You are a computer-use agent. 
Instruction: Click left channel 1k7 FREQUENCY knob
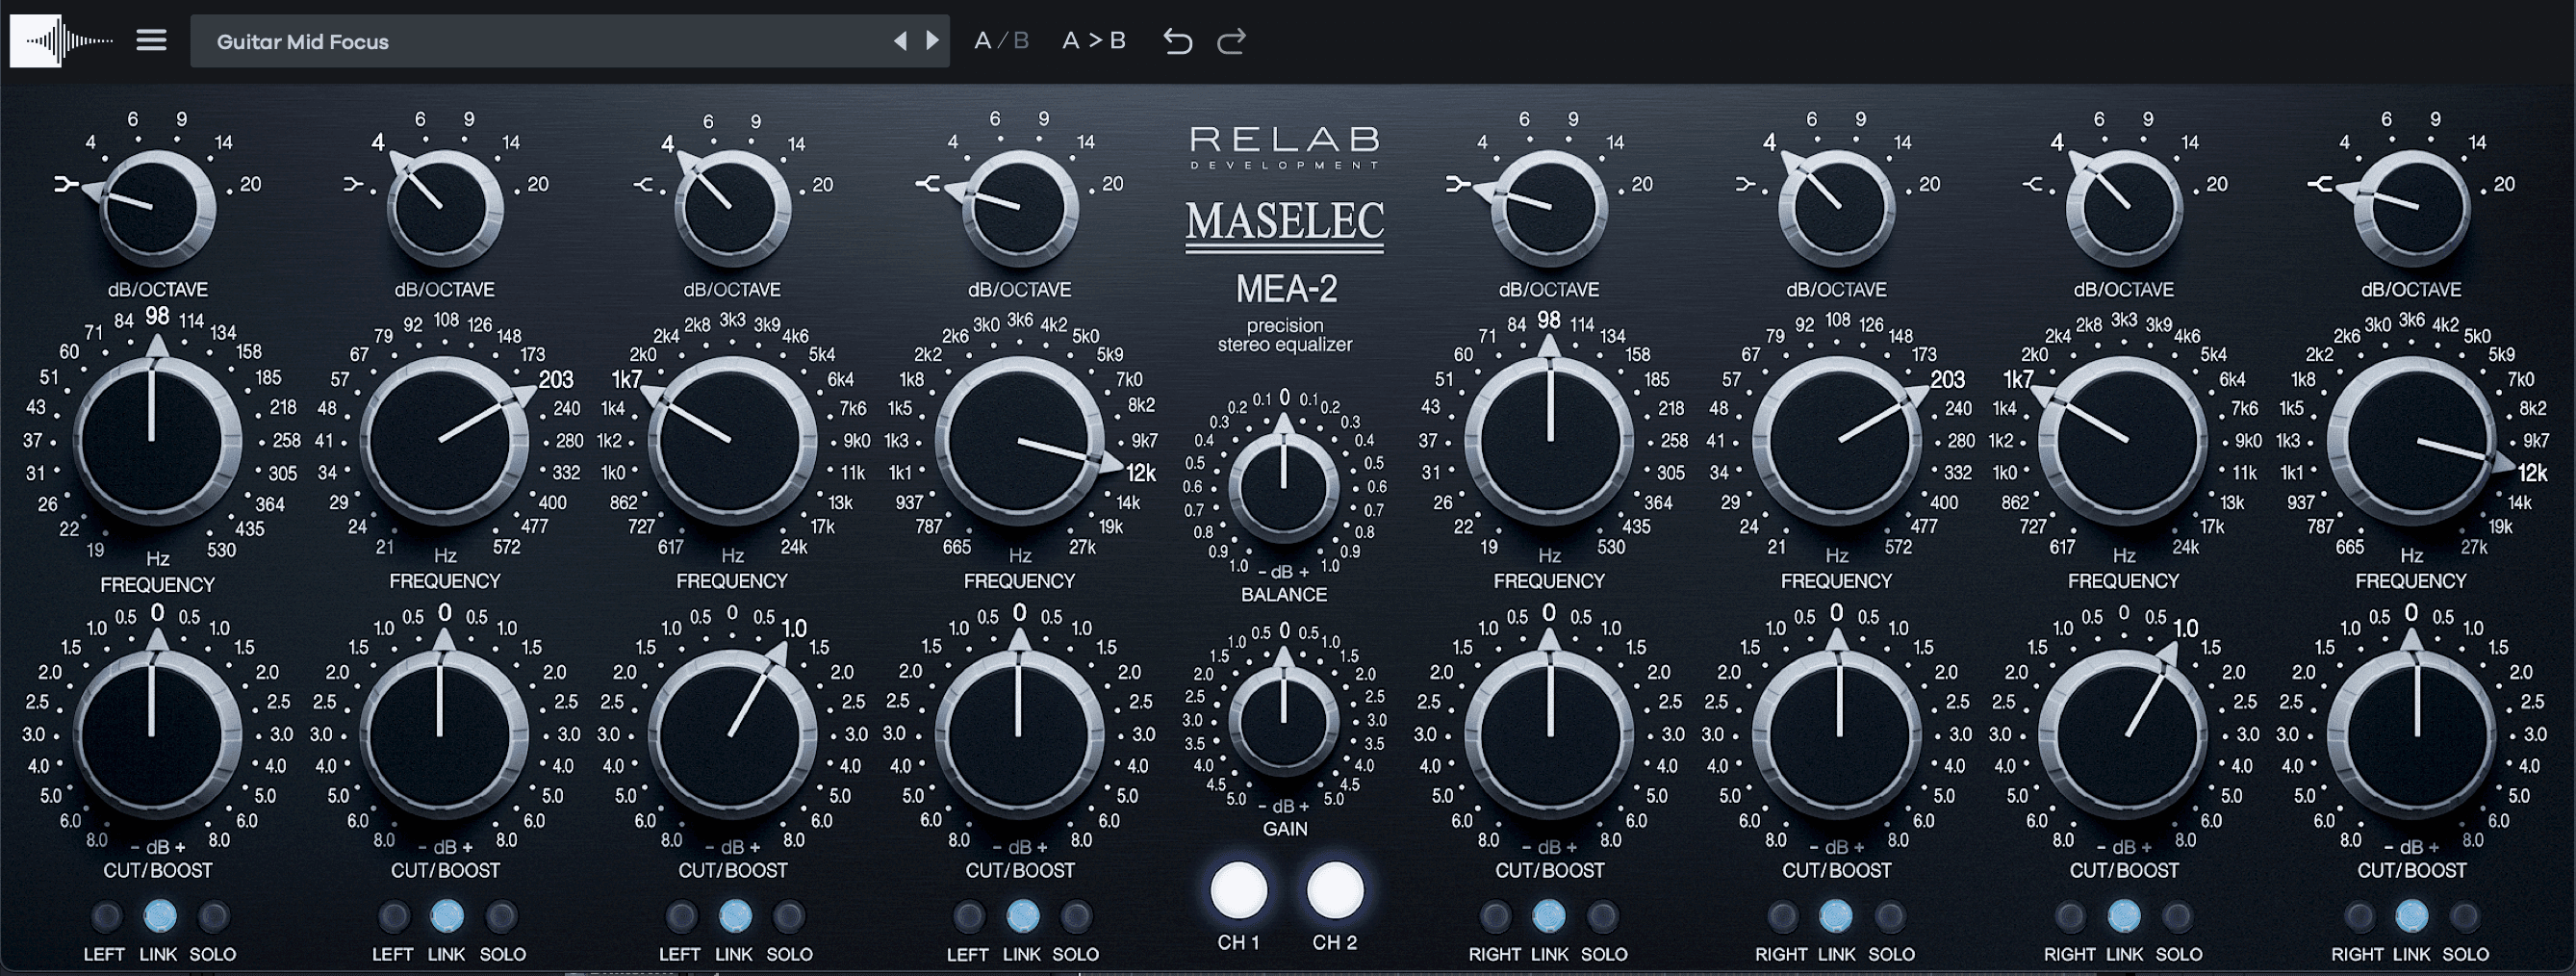(x=731, y=440)
